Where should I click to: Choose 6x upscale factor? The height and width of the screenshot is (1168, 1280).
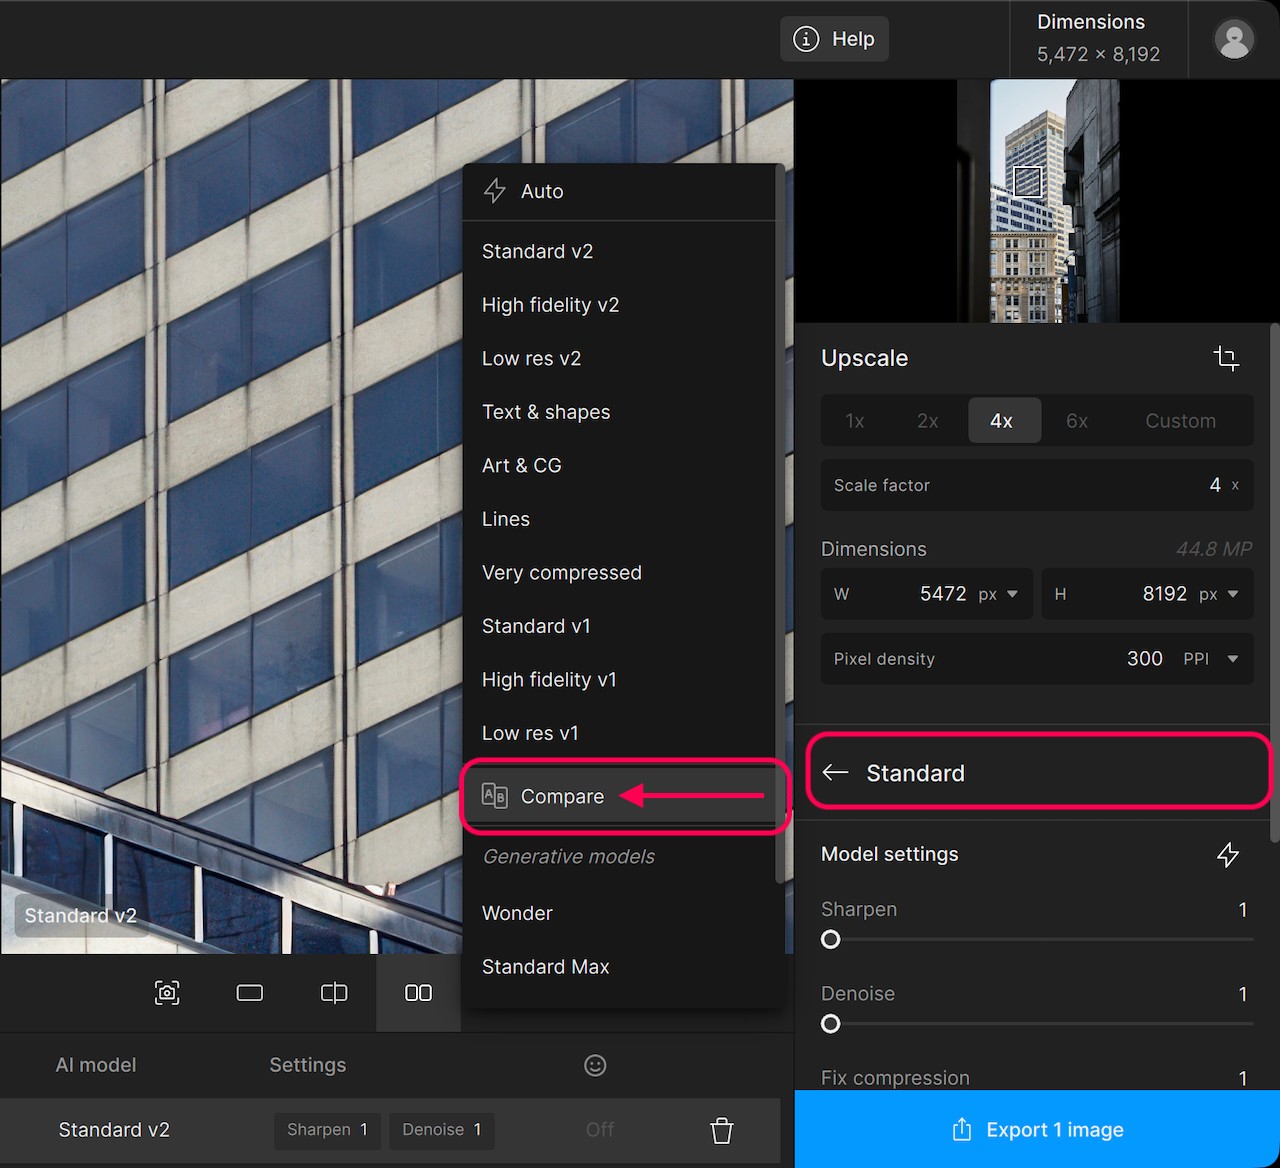[x=1077, y=421]
